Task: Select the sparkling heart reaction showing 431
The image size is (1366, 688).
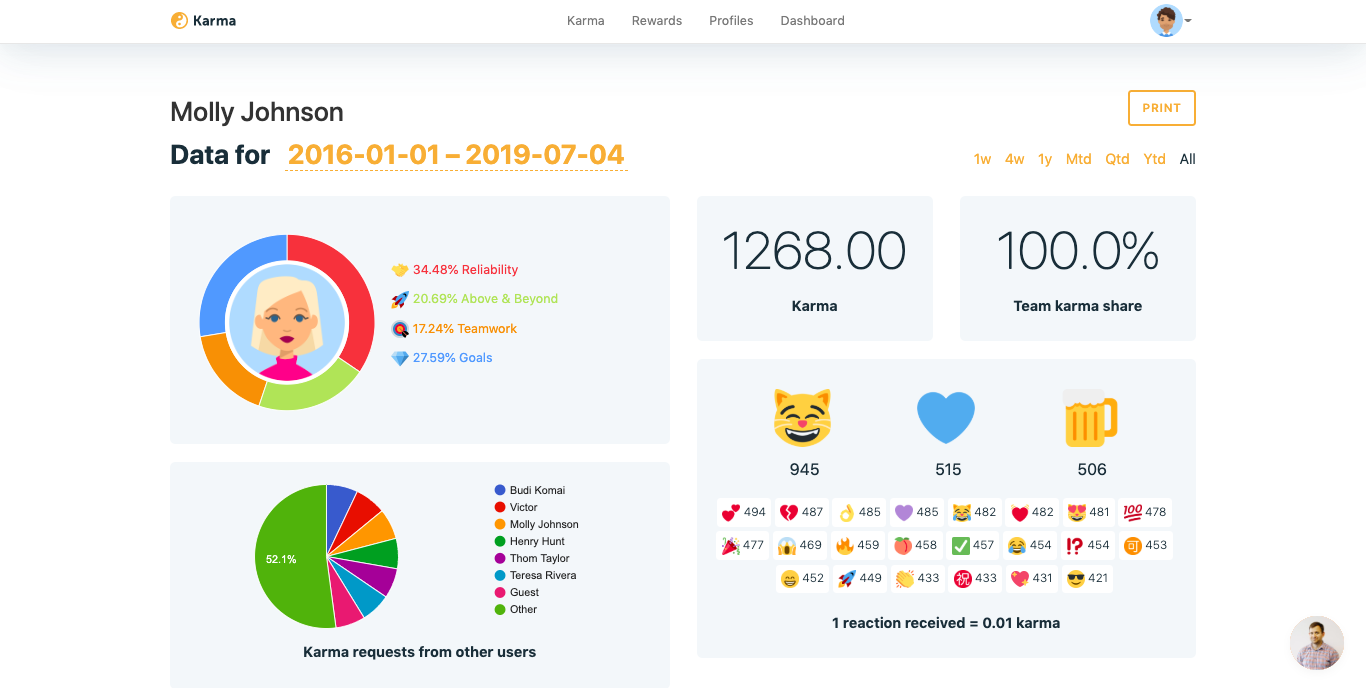Action: click(1033, 578)
